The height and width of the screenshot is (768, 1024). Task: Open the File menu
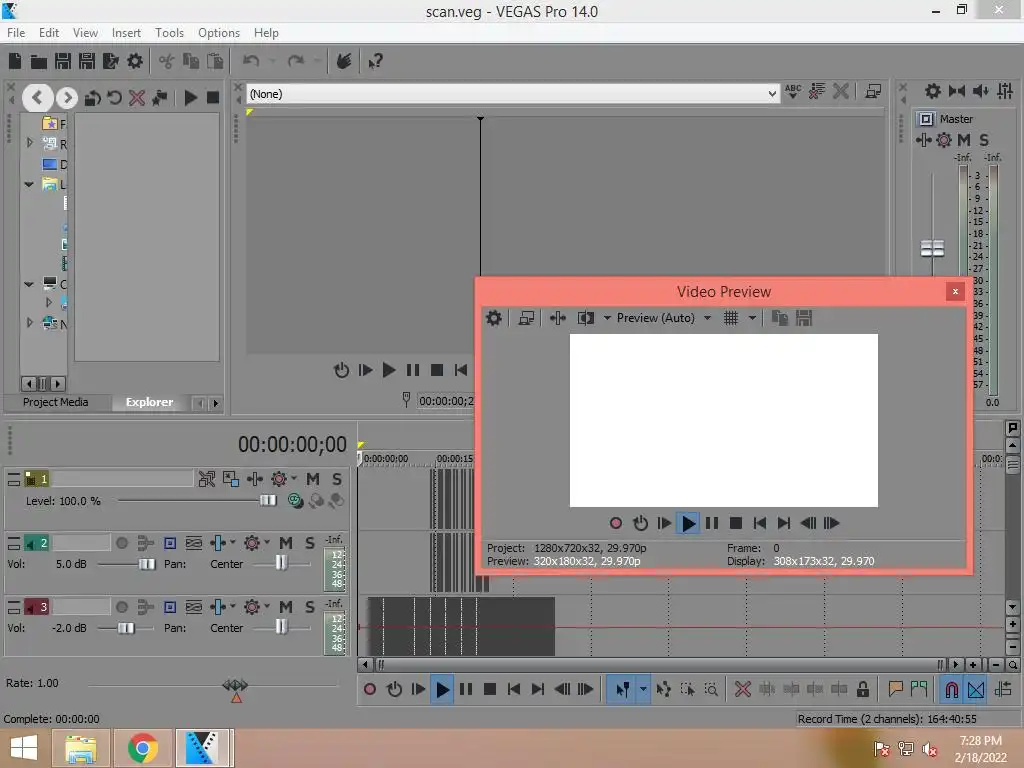coord(16,33)
